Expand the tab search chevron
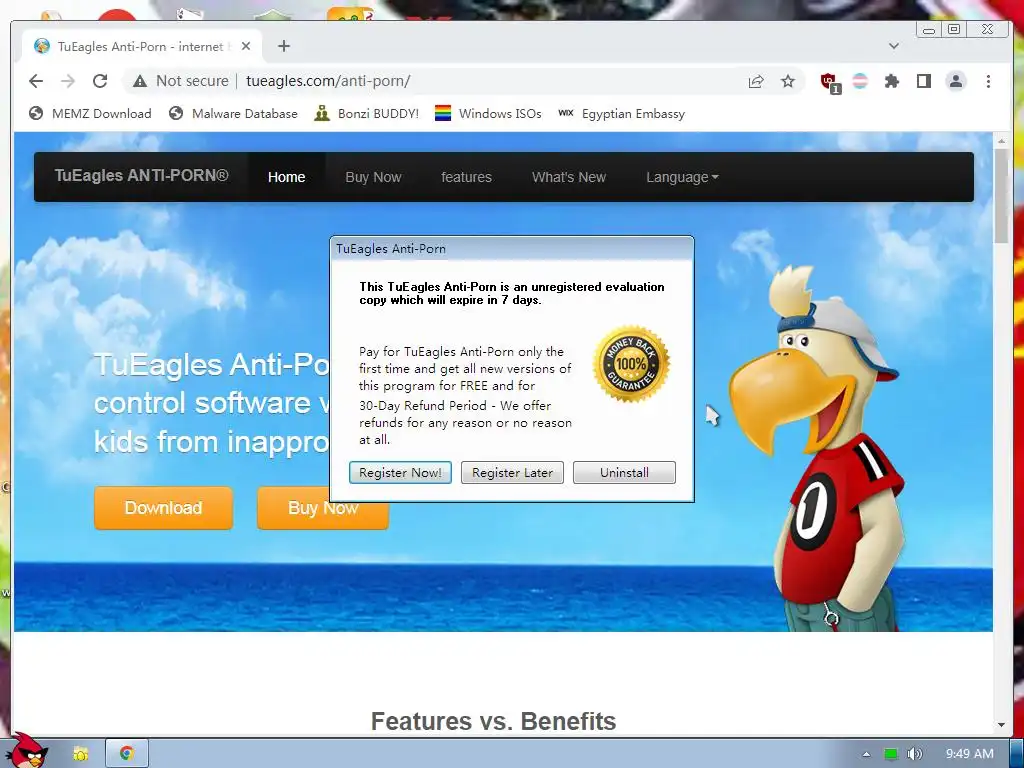The image size is (1024, 768). (894, 46)
